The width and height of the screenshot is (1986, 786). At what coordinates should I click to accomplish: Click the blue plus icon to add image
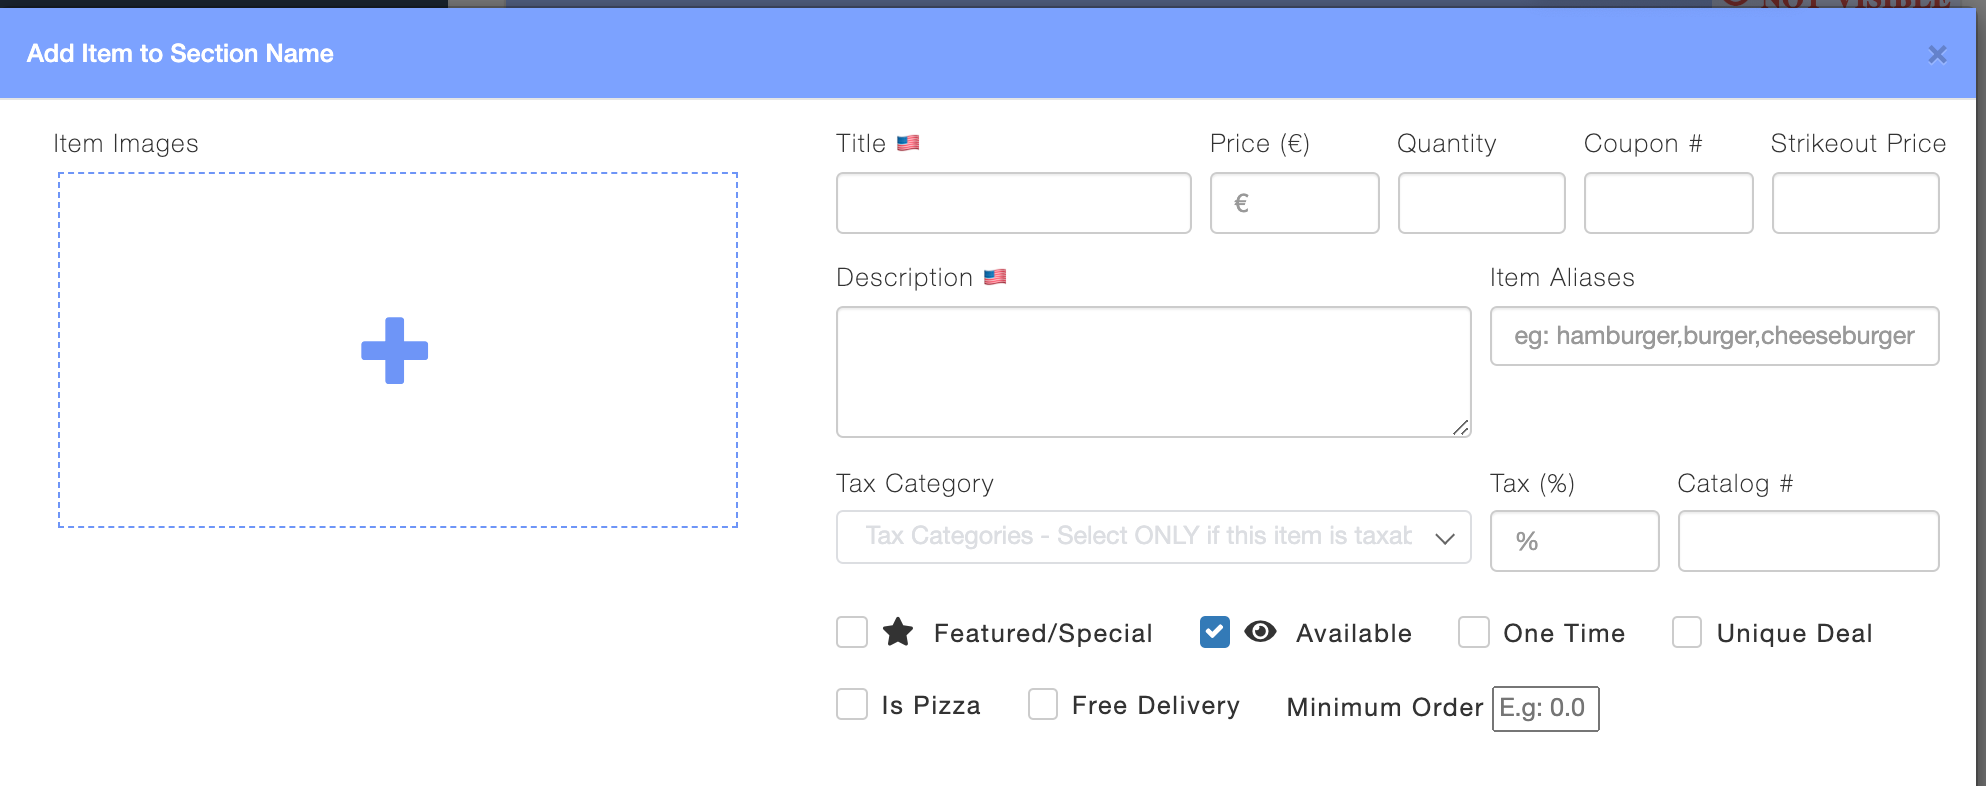(394, 351)
